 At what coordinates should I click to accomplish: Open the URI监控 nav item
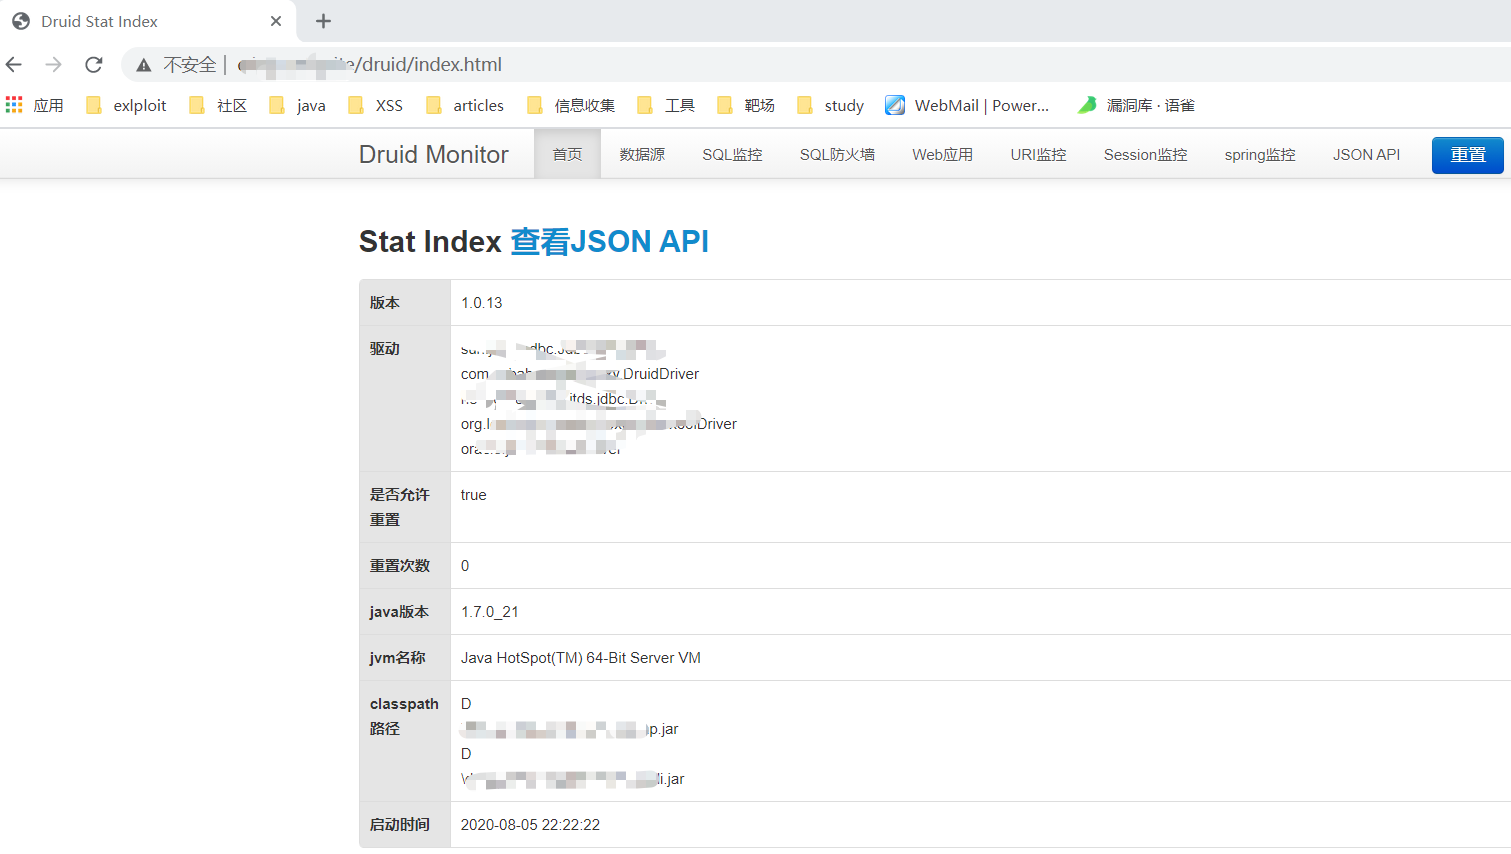1038,154
